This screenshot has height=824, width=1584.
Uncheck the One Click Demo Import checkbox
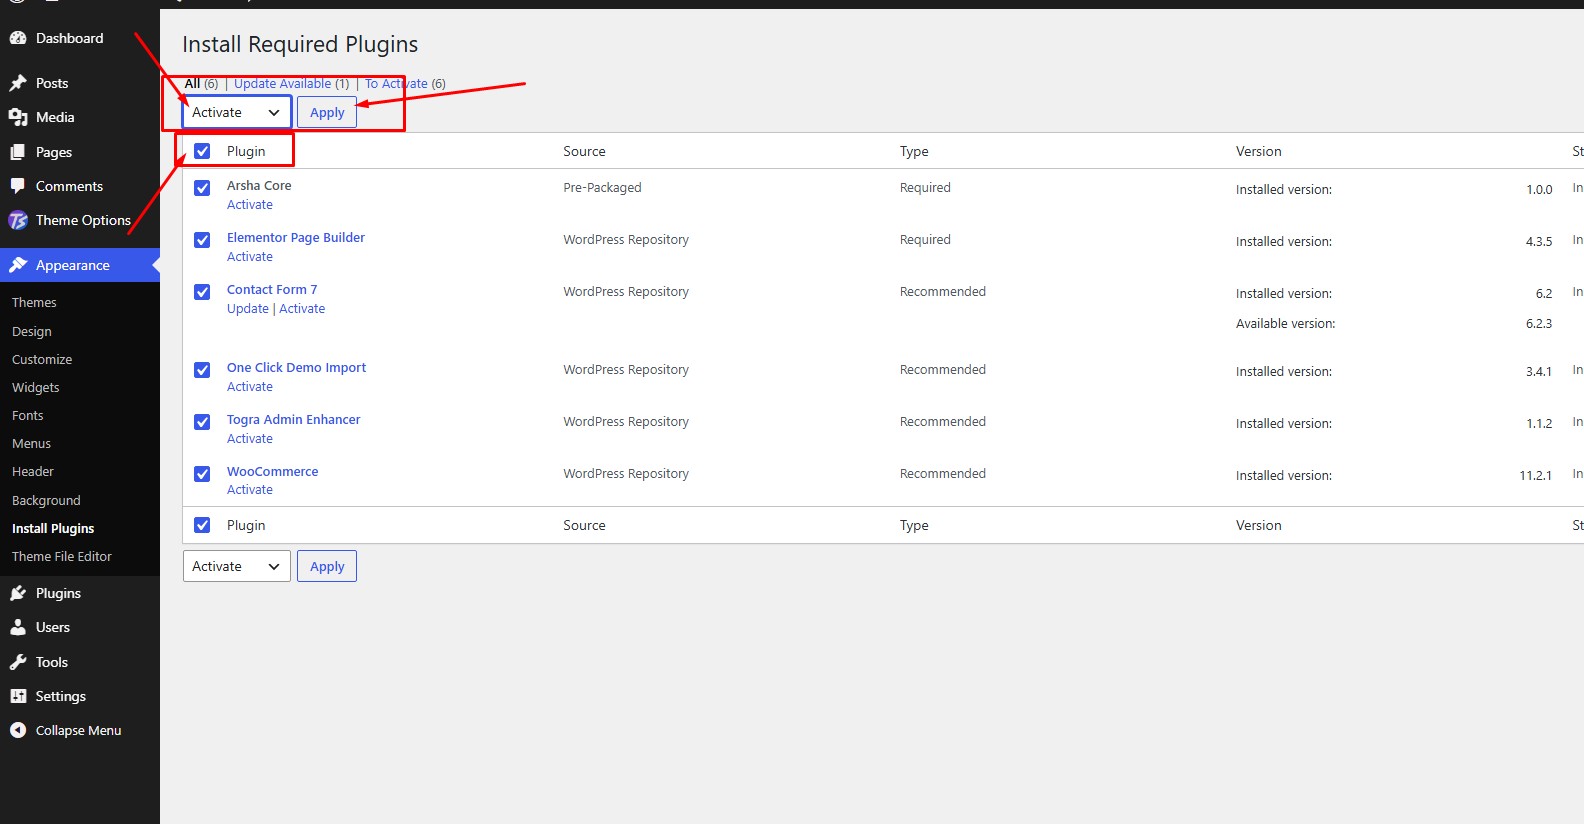(202, 370)
